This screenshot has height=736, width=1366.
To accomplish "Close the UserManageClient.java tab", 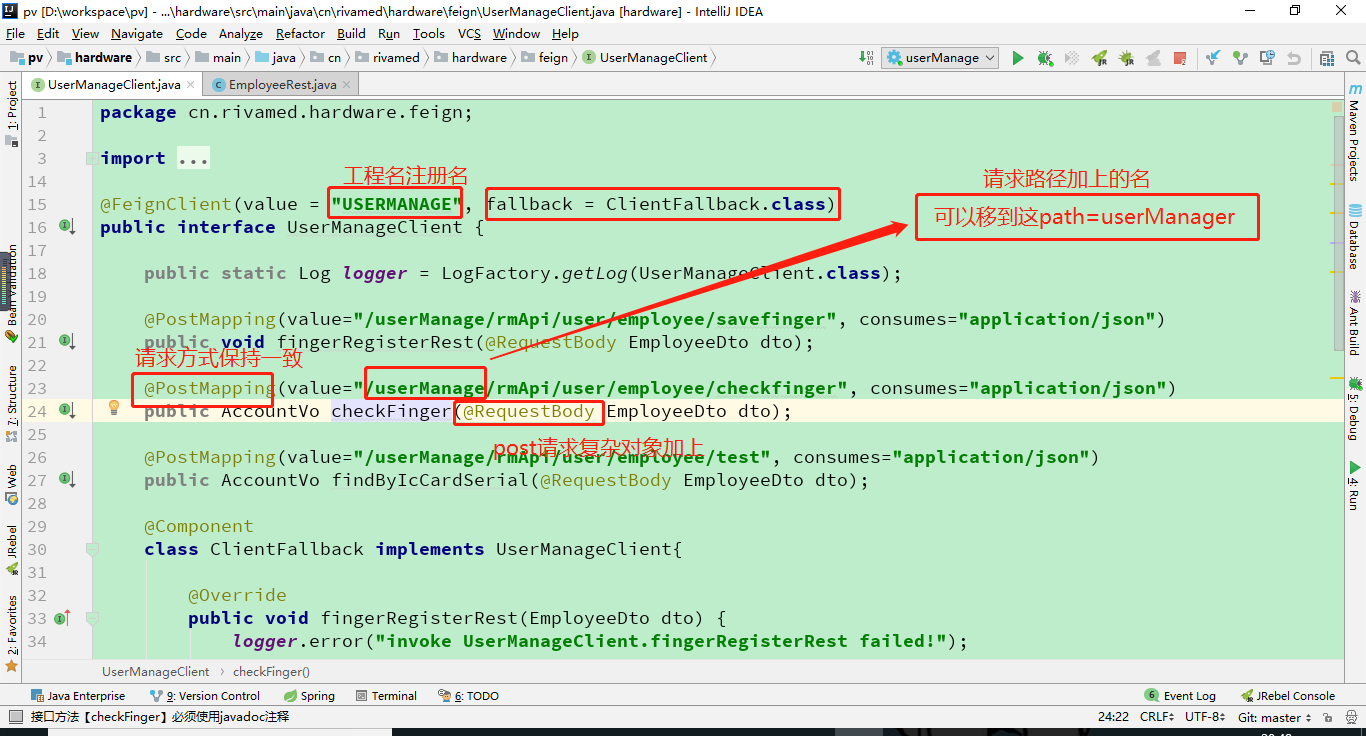I will click(191, 85).
